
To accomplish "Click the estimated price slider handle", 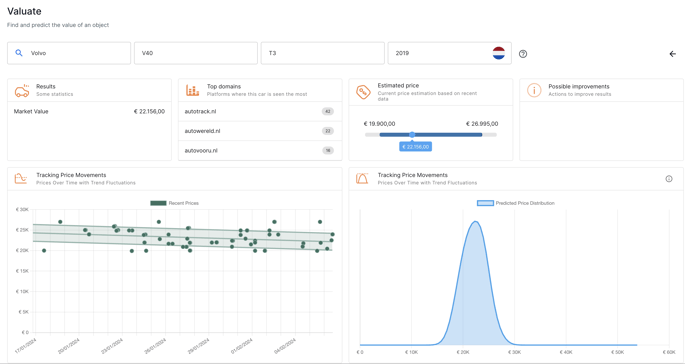I will click(412, 135).
